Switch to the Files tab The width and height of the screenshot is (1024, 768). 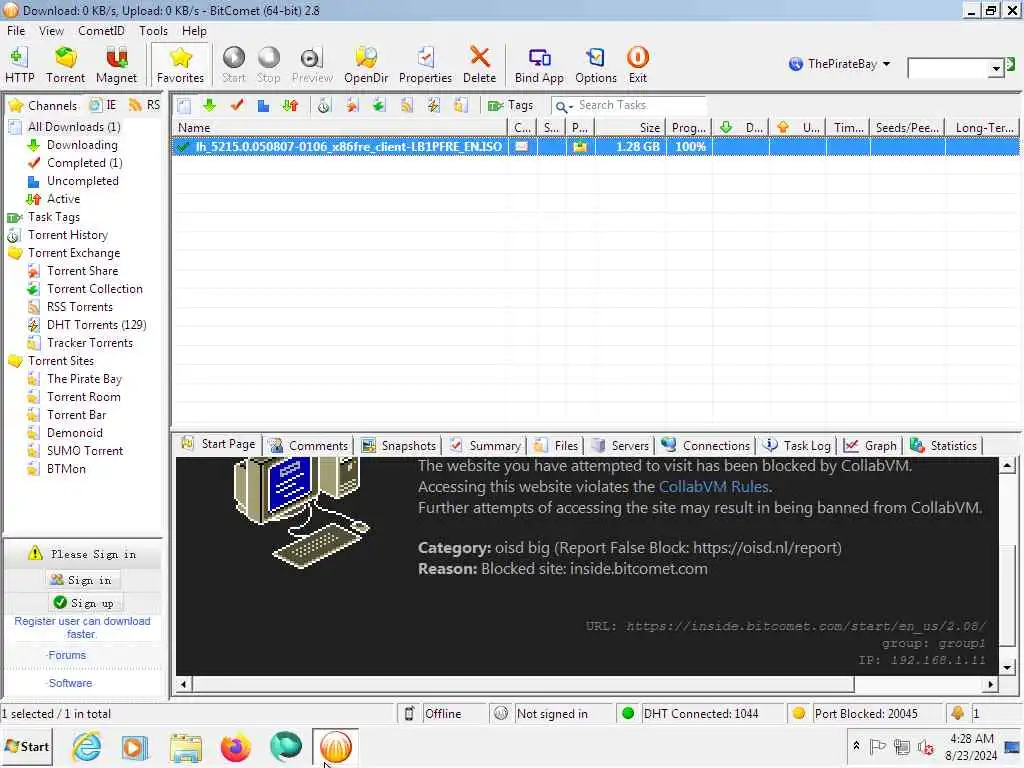(556, 445)
